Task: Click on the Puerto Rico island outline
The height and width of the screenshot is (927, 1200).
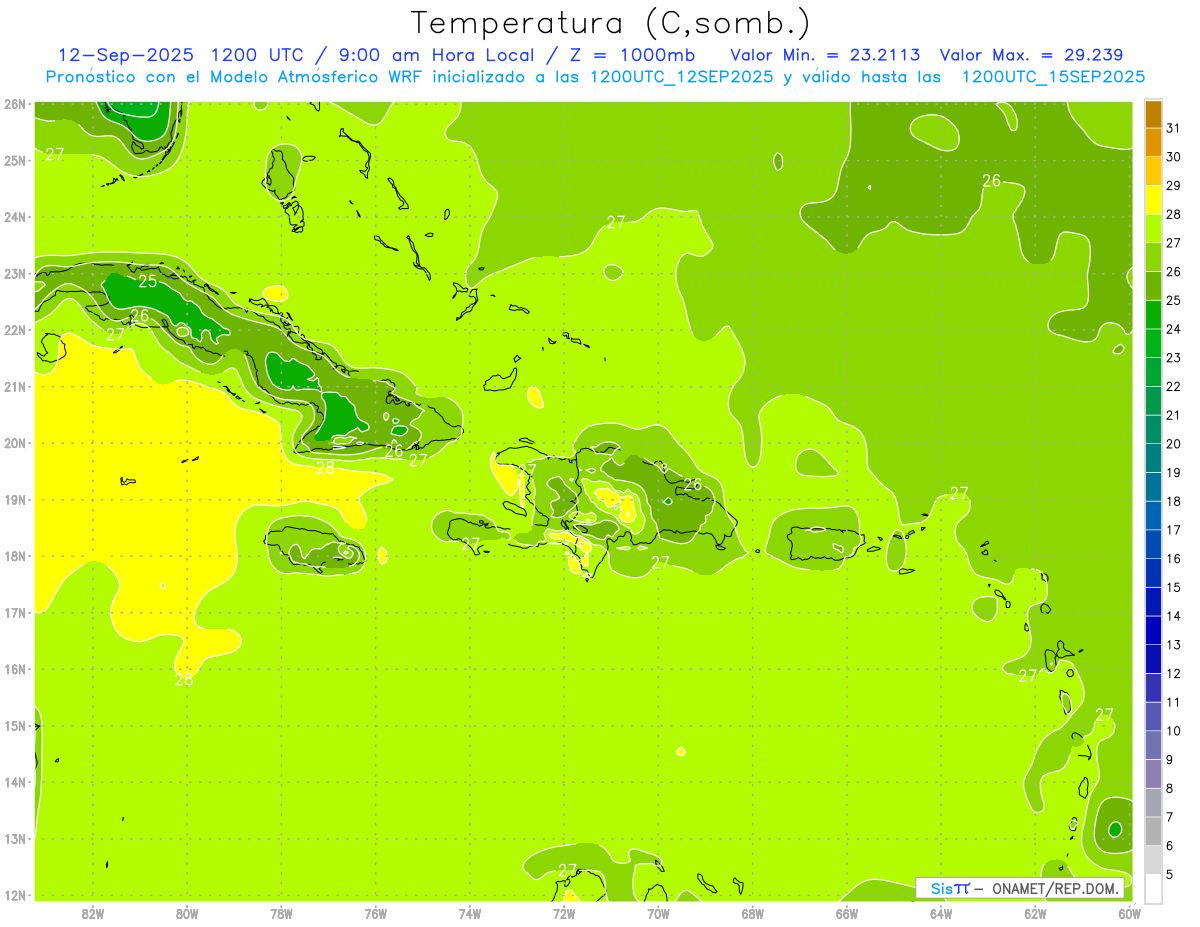Action: [825, 543]
